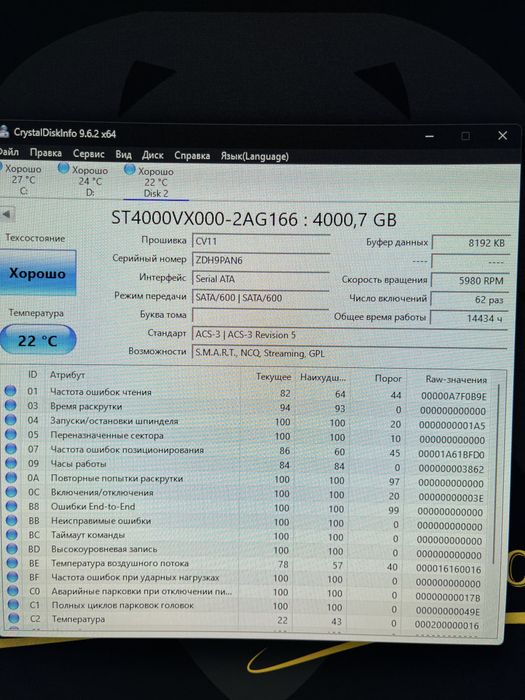Viewport: 525px width, 700px height.
Task: Click status icon for attribute B8
Action: (x=12, y=506)
